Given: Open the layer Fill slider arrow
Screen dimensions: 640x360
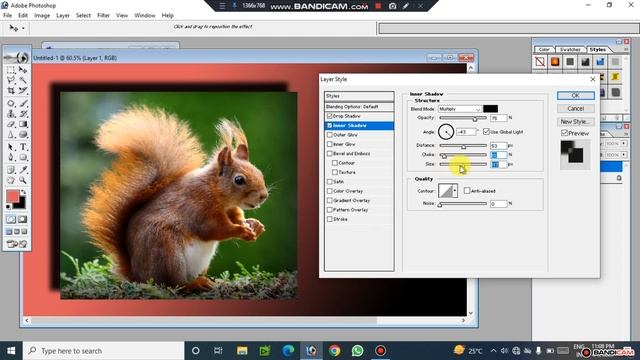Looking at the screenshot, I should (624, 155).
